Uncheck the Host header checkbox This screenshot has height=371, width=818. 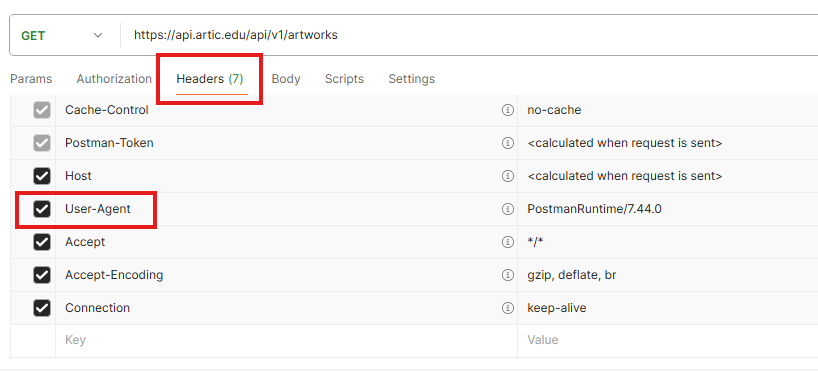click(42, 176)
